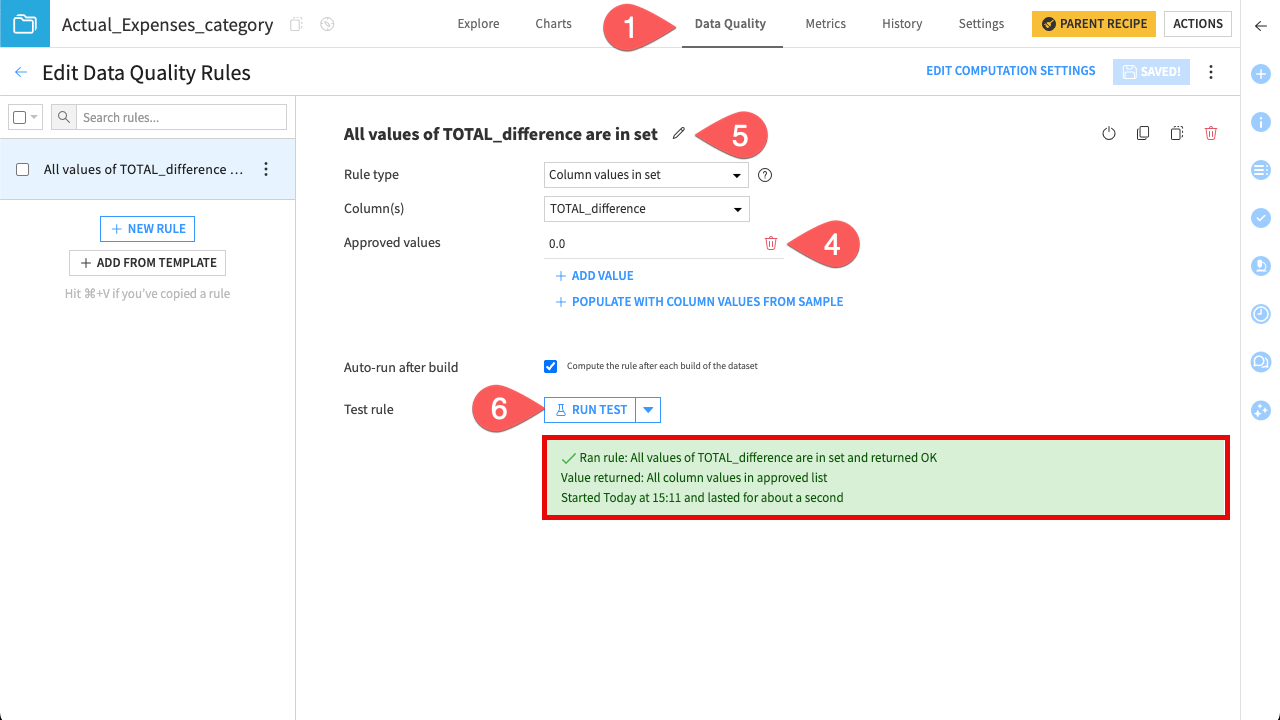The width and height of the screenshot is (1280, 720).
Task: Edit the rule name with the pencil icon
Action: pyautogui.click(x=679, y=132)
